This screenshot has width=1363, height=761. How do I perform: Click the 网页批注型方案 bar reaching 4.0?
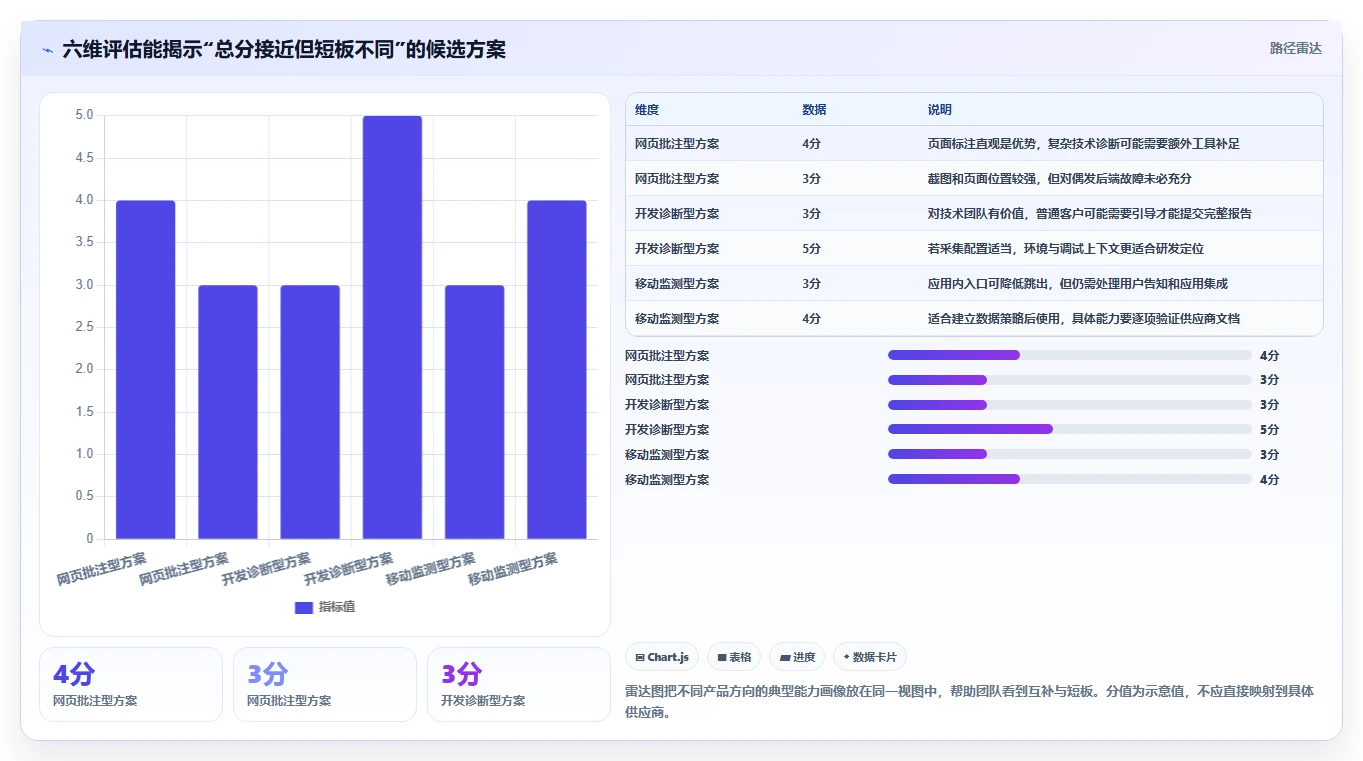pos(146,370)
